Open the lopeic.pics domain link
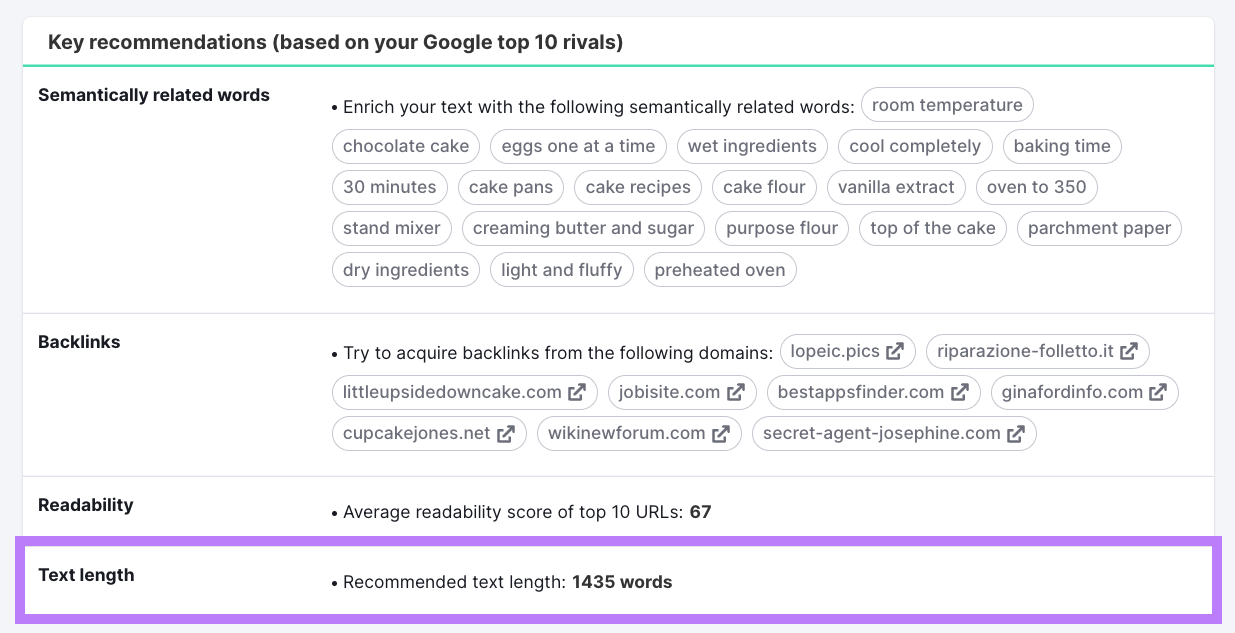 pyautogui.click(x=835, y=351)
